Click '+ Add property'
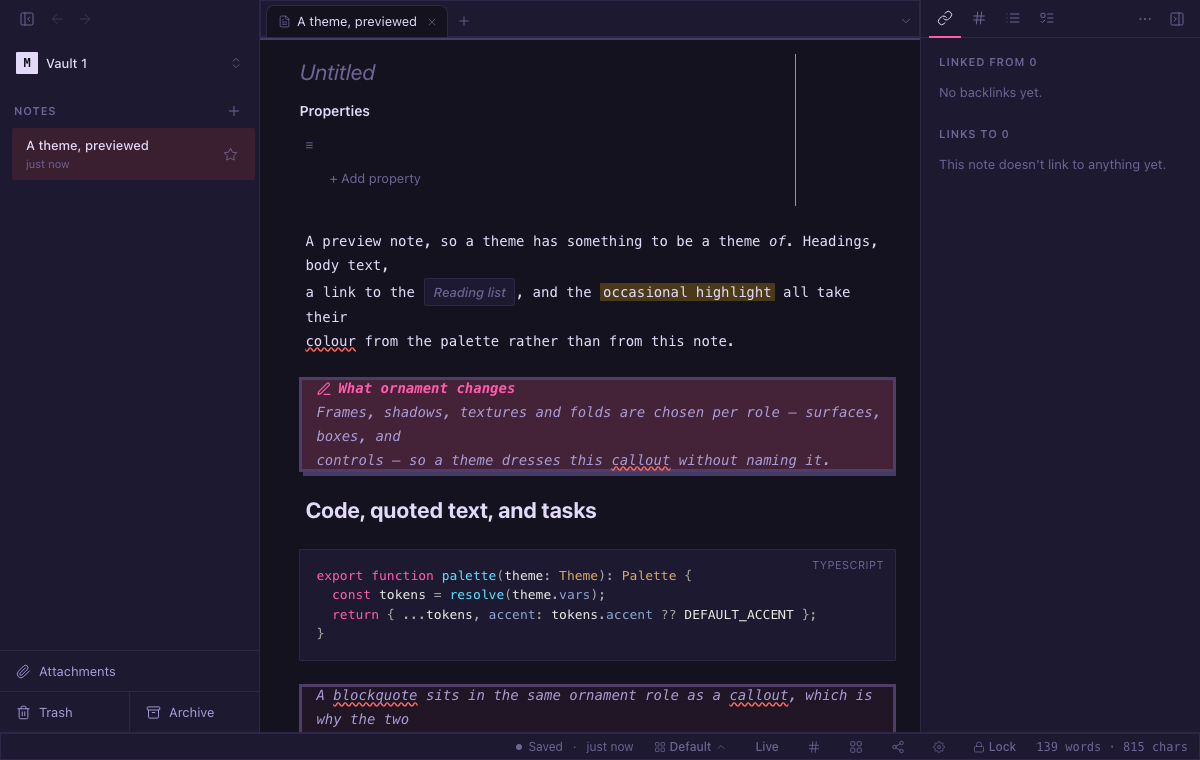1200x760 pixels. tap(375, 179)
